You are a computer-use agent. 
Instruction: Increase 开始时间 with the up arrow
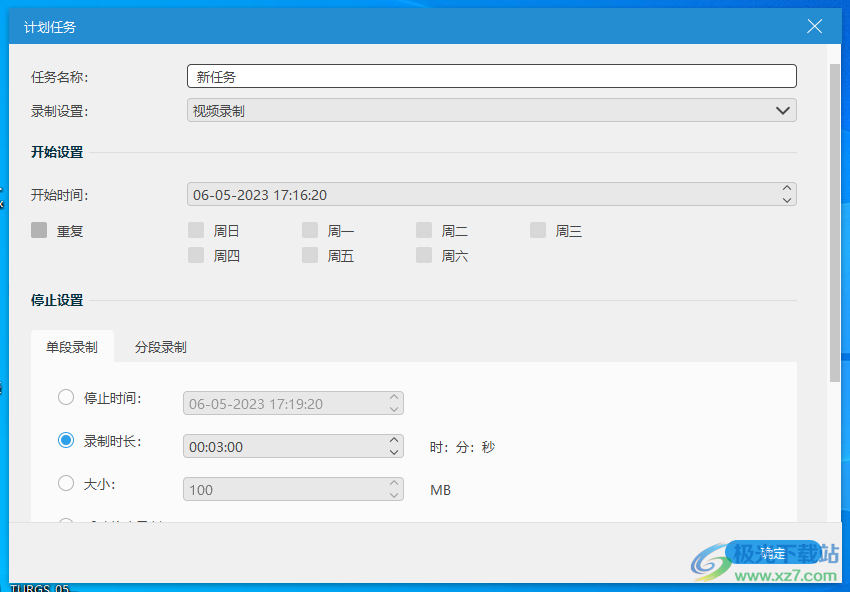click(x=787, y=189)
